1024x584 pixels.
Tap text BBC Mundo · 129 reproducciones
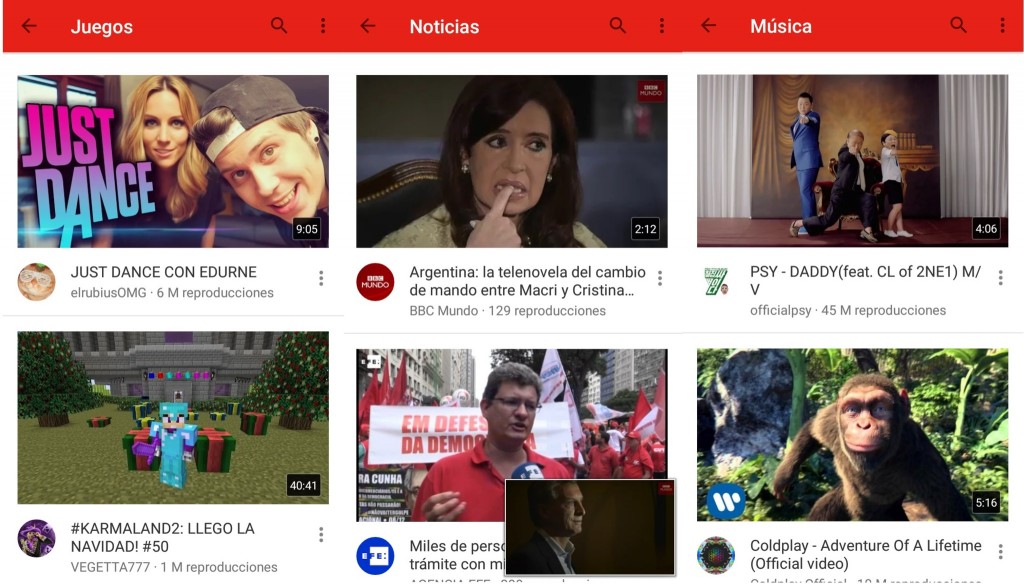click(507, 311)
